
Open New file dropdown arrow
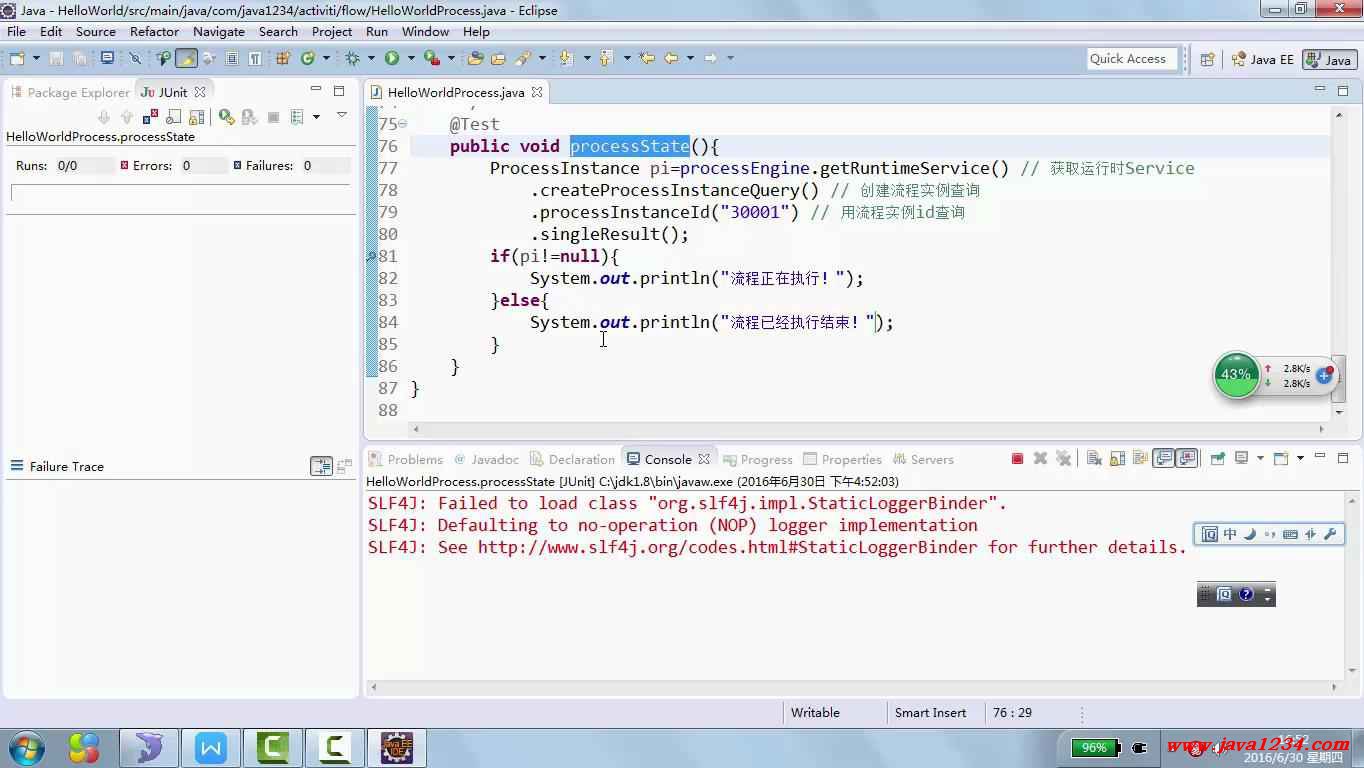pos(36,58)
